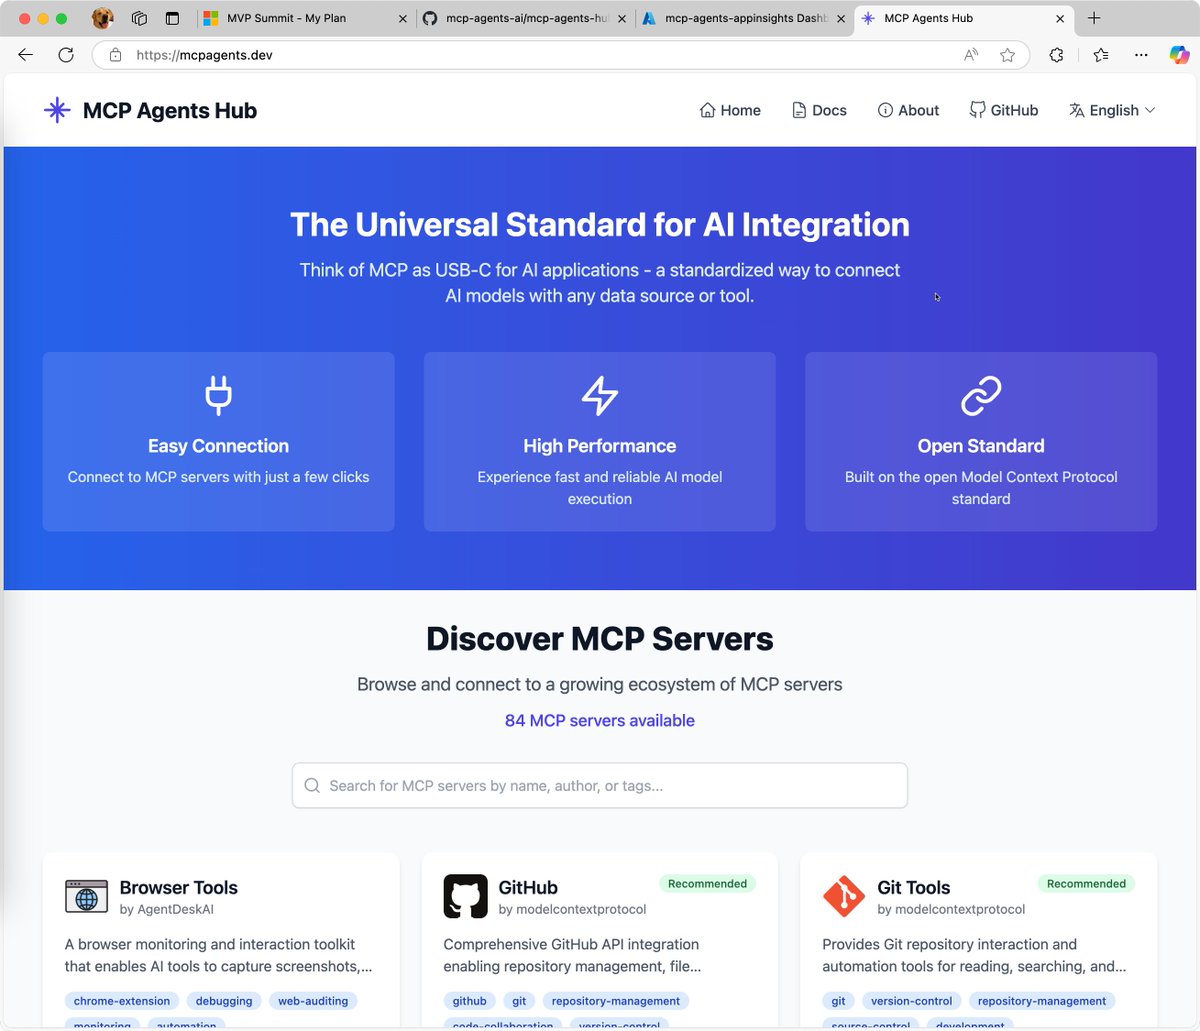Go to Home in site navigation

[730, 110]
